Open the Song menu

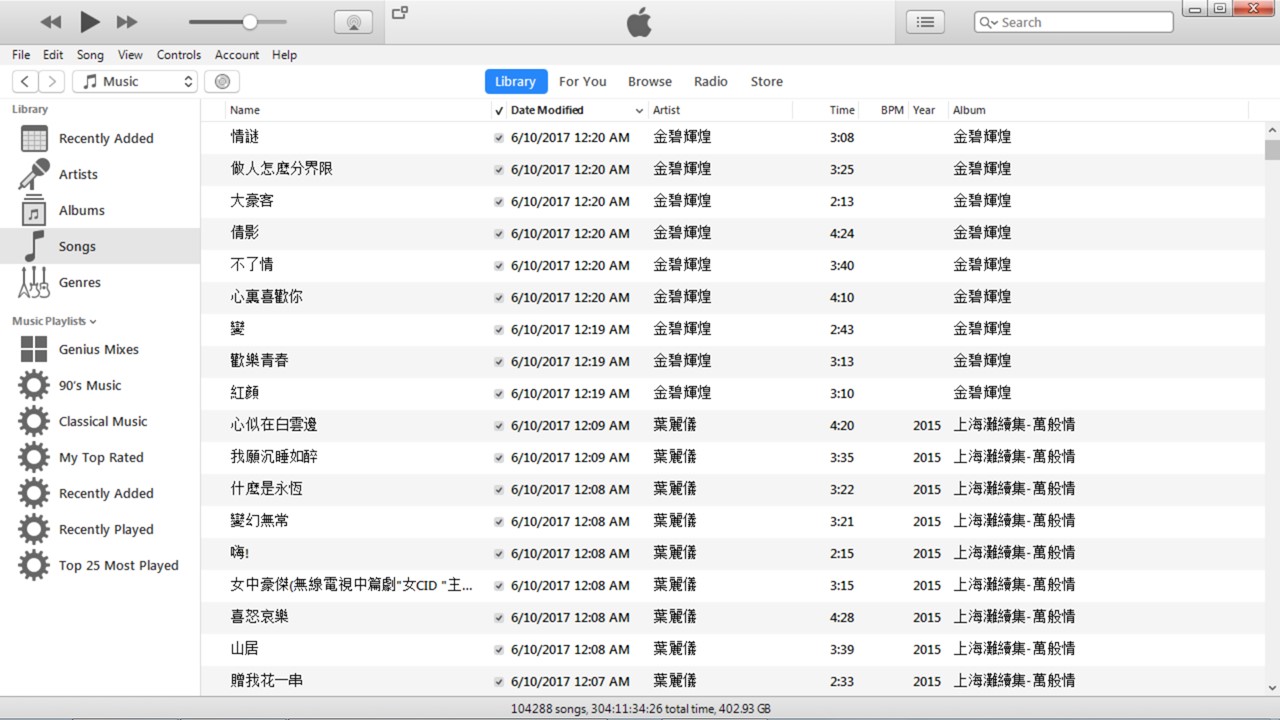pos(90,55)
